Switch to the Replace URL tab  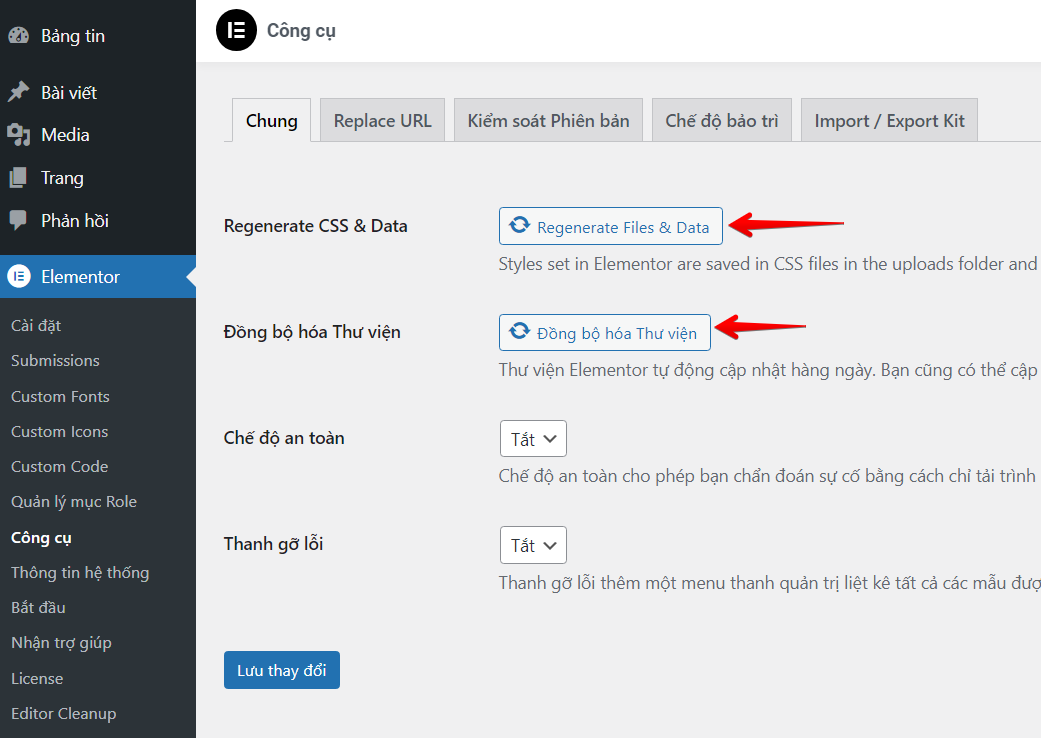coord(382,120)
